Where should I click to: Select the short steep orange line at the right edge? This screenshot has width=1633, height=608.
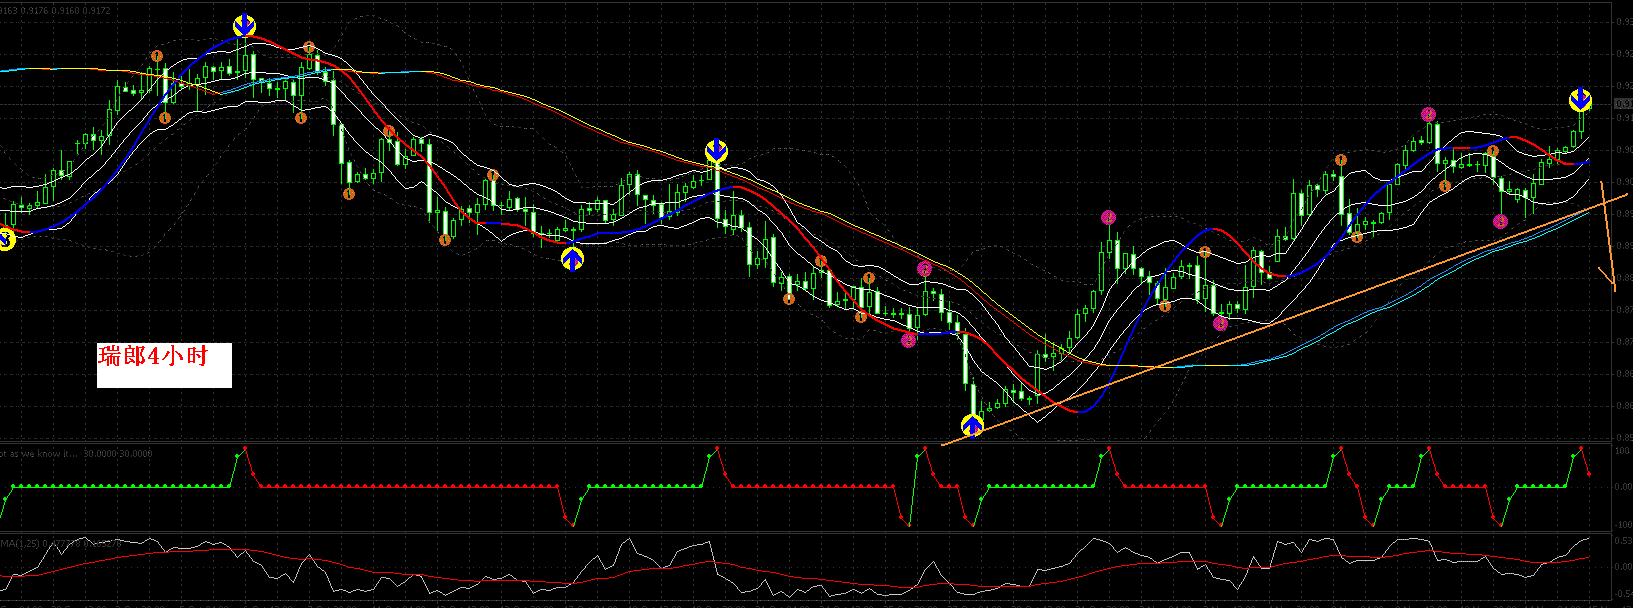coord(1608,237)
